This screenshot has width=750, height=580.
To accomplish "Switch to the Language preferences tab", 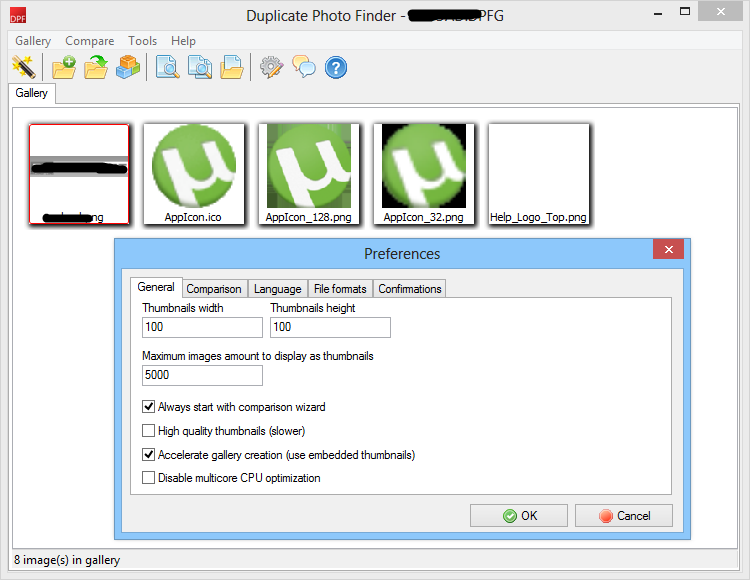I will click(277, 289).
